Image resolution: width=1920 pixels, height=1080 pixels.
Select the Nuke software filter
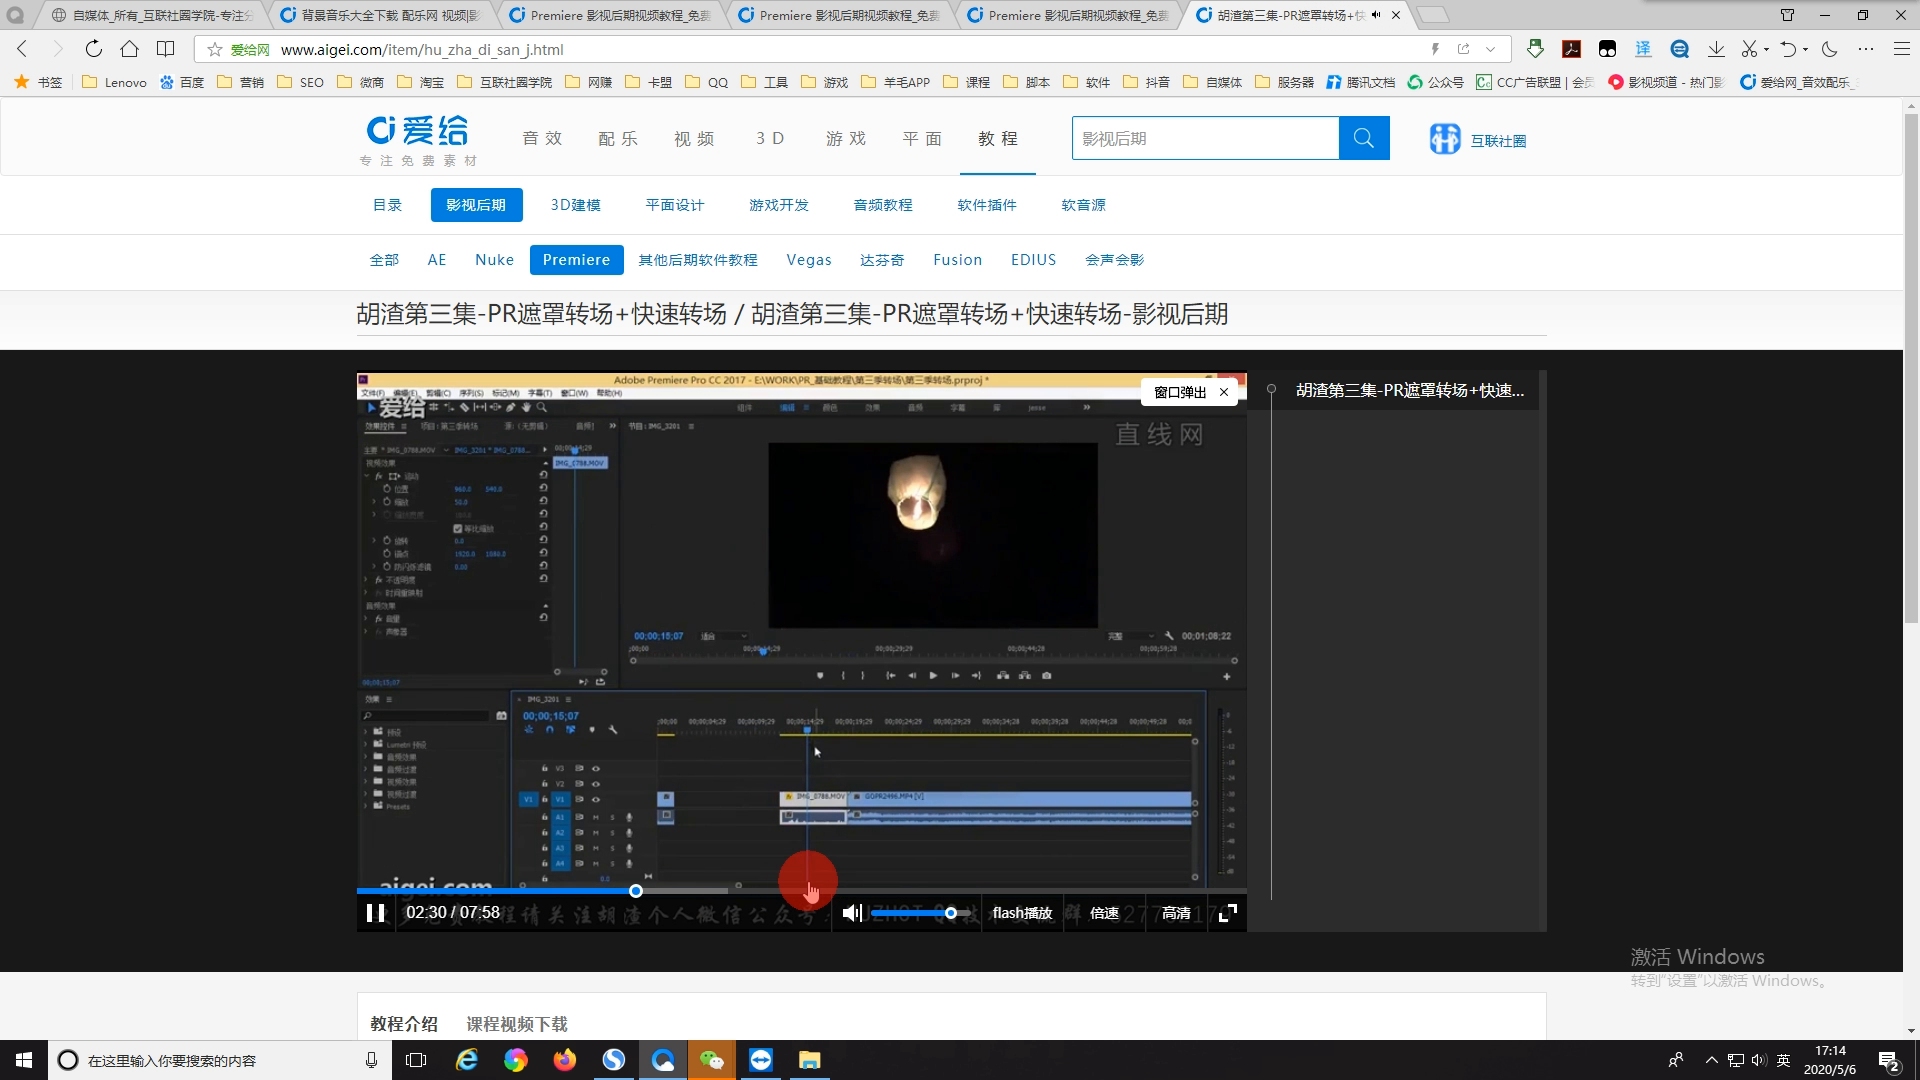[x=494, y=260]
